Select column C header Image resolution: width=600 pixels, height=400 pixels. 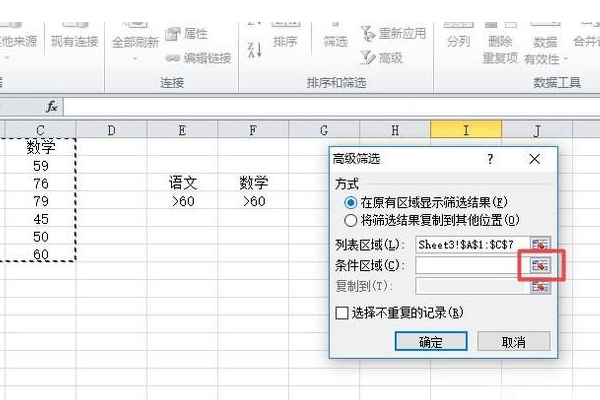41,130
